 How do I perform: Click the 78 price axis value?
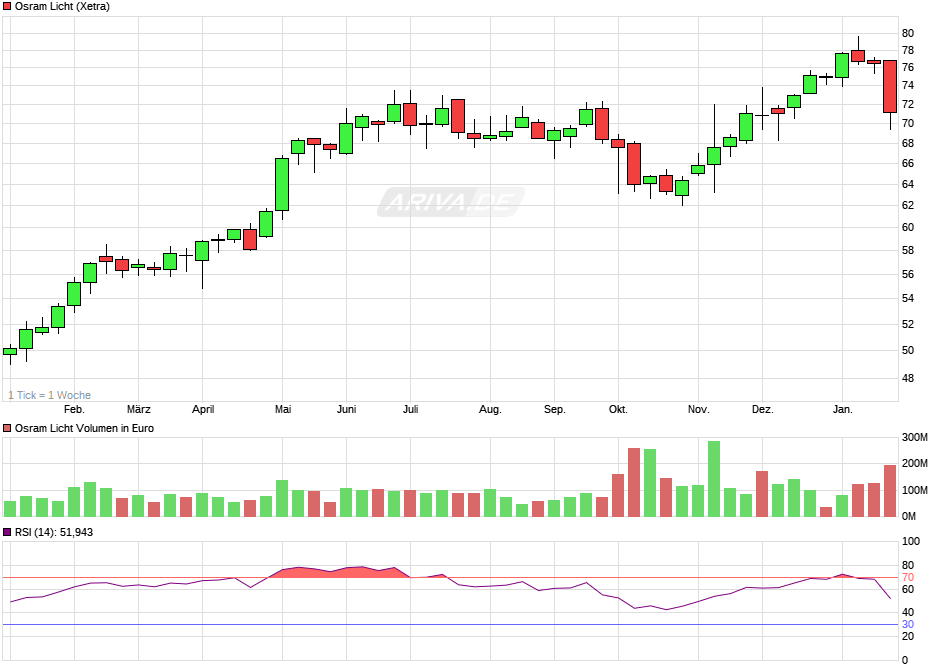pyautogui.click(x=908, y=51)
